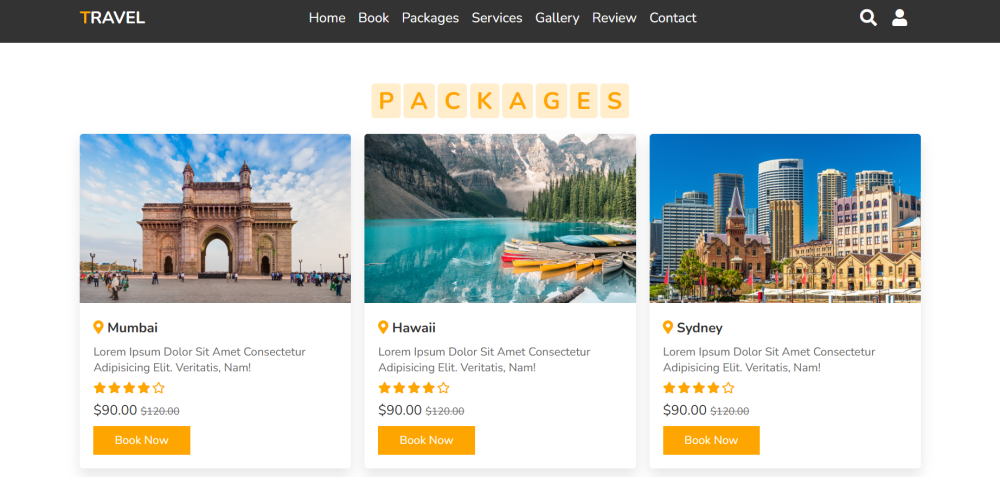Click the location pin beside Sydney
Viewport: 1000px width, 477px height.
click(668, 327)
